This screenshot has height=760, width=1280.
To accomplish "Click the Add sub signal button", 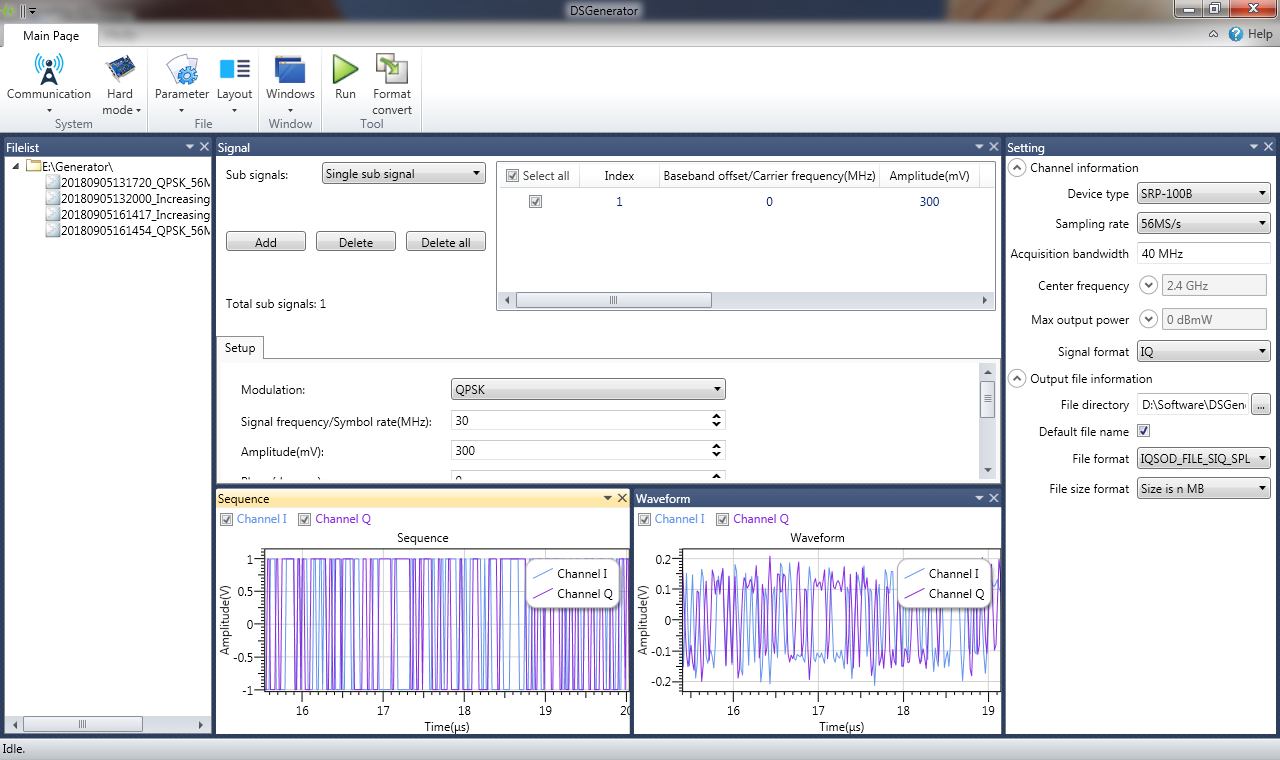I will [x=266, y=242].
